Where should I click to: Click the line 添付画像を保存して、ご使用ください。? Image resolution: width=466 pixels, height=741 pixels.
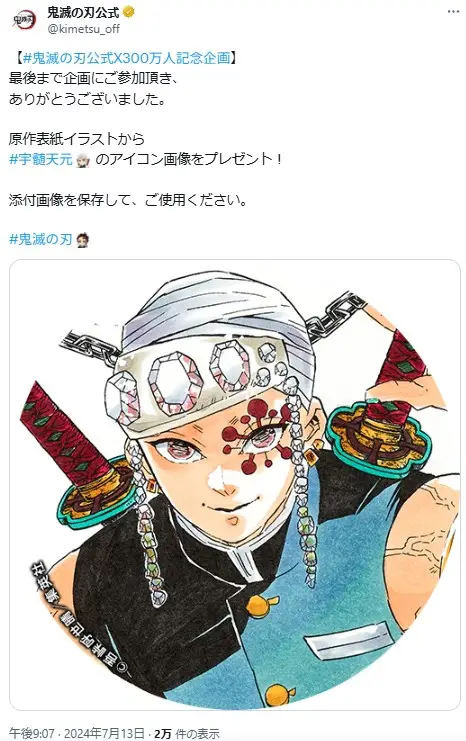coord(128,200)
